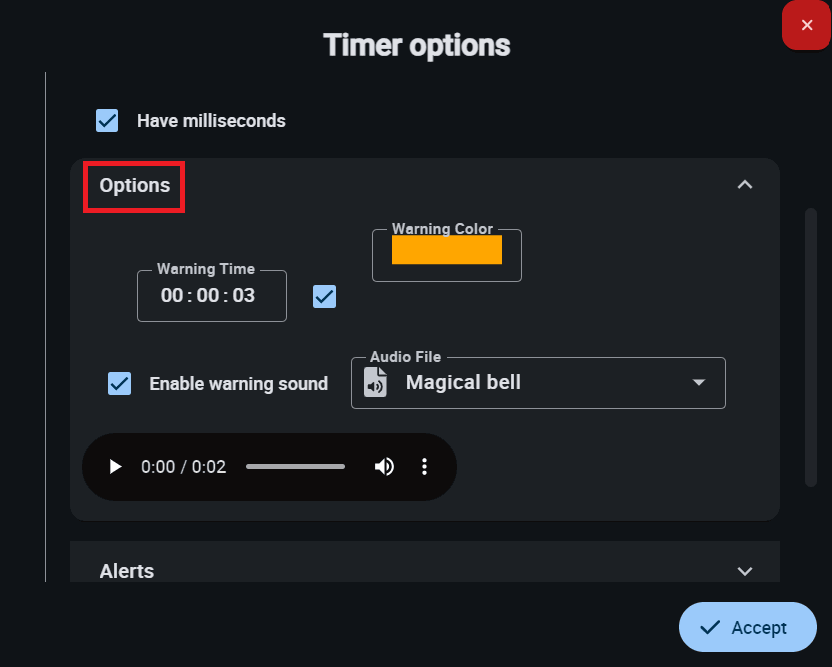Open audio player more options menu
Screen dimensions: 832x667
pos(425,467)
